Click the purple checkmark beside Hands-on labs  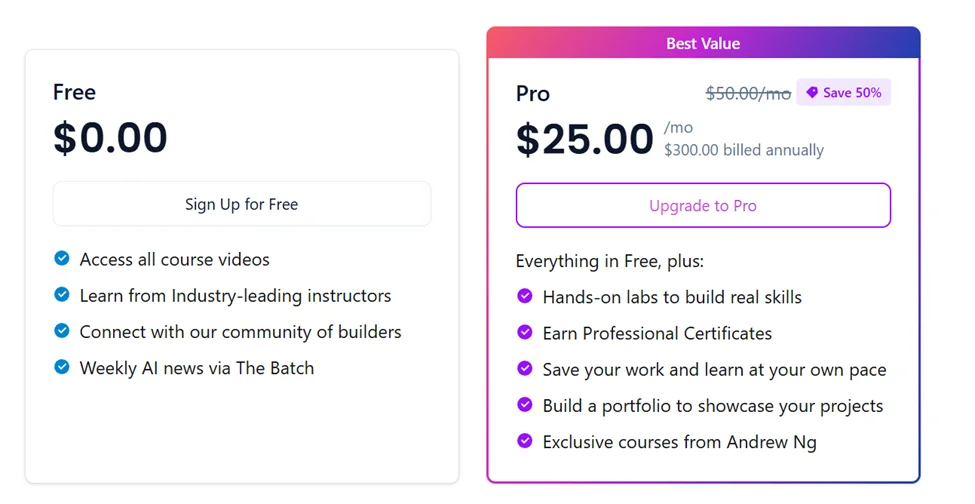click(525, 296)
